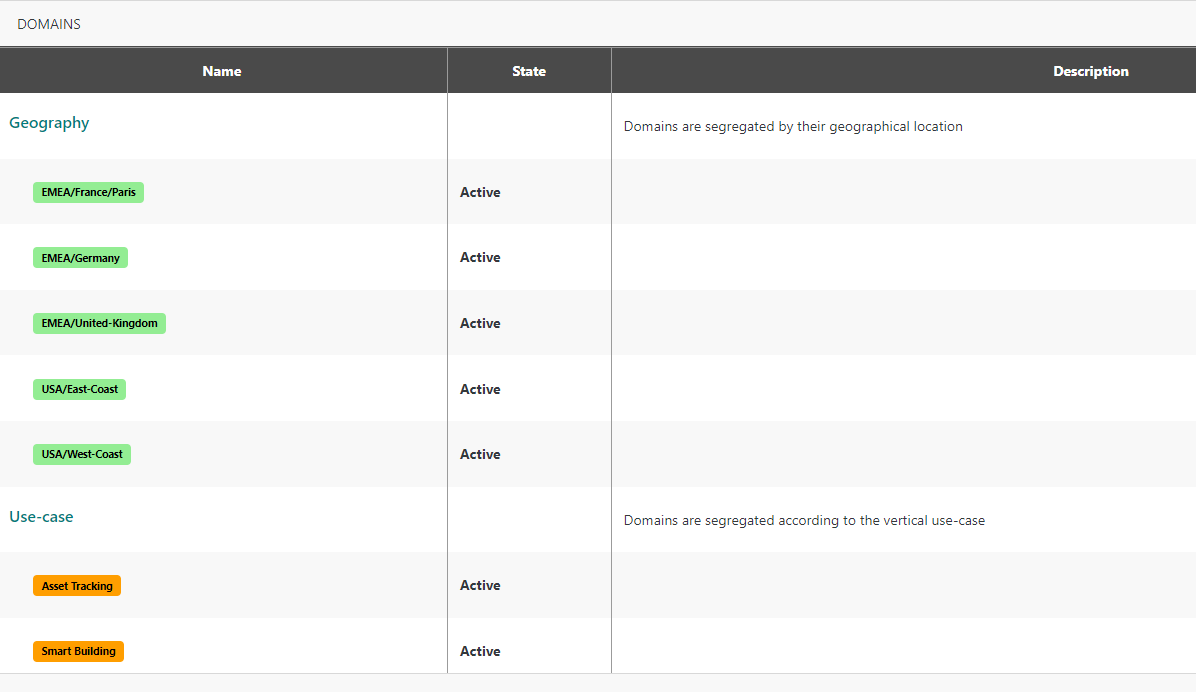Open the Use-case domain group
This screenshot has width=1196, height=692.
pyautogui.click(x=41, y=517)
